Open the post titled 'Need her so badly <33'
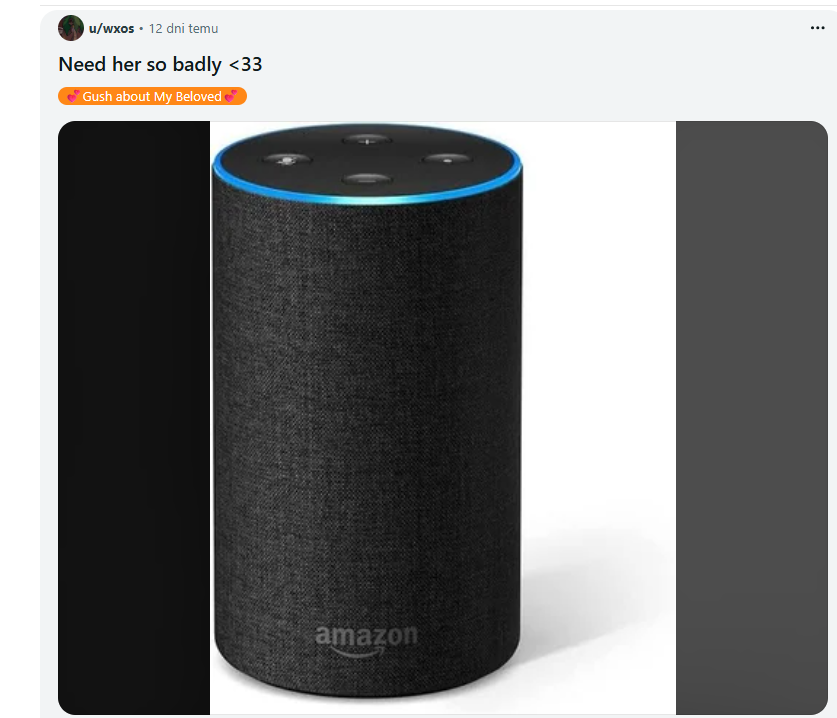 click(160, 65)
